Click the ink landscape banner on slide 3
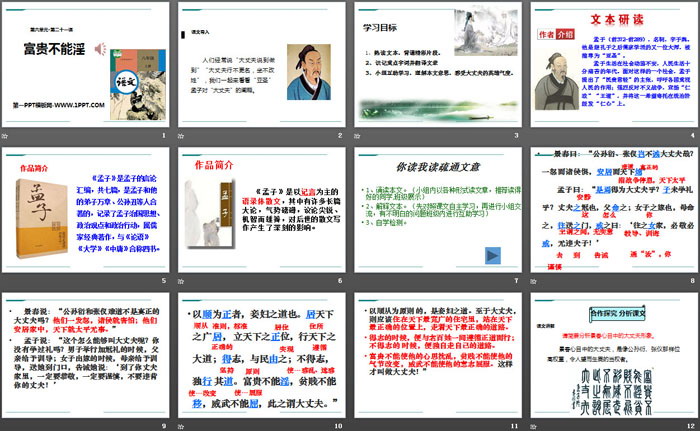 click(438, 110)
